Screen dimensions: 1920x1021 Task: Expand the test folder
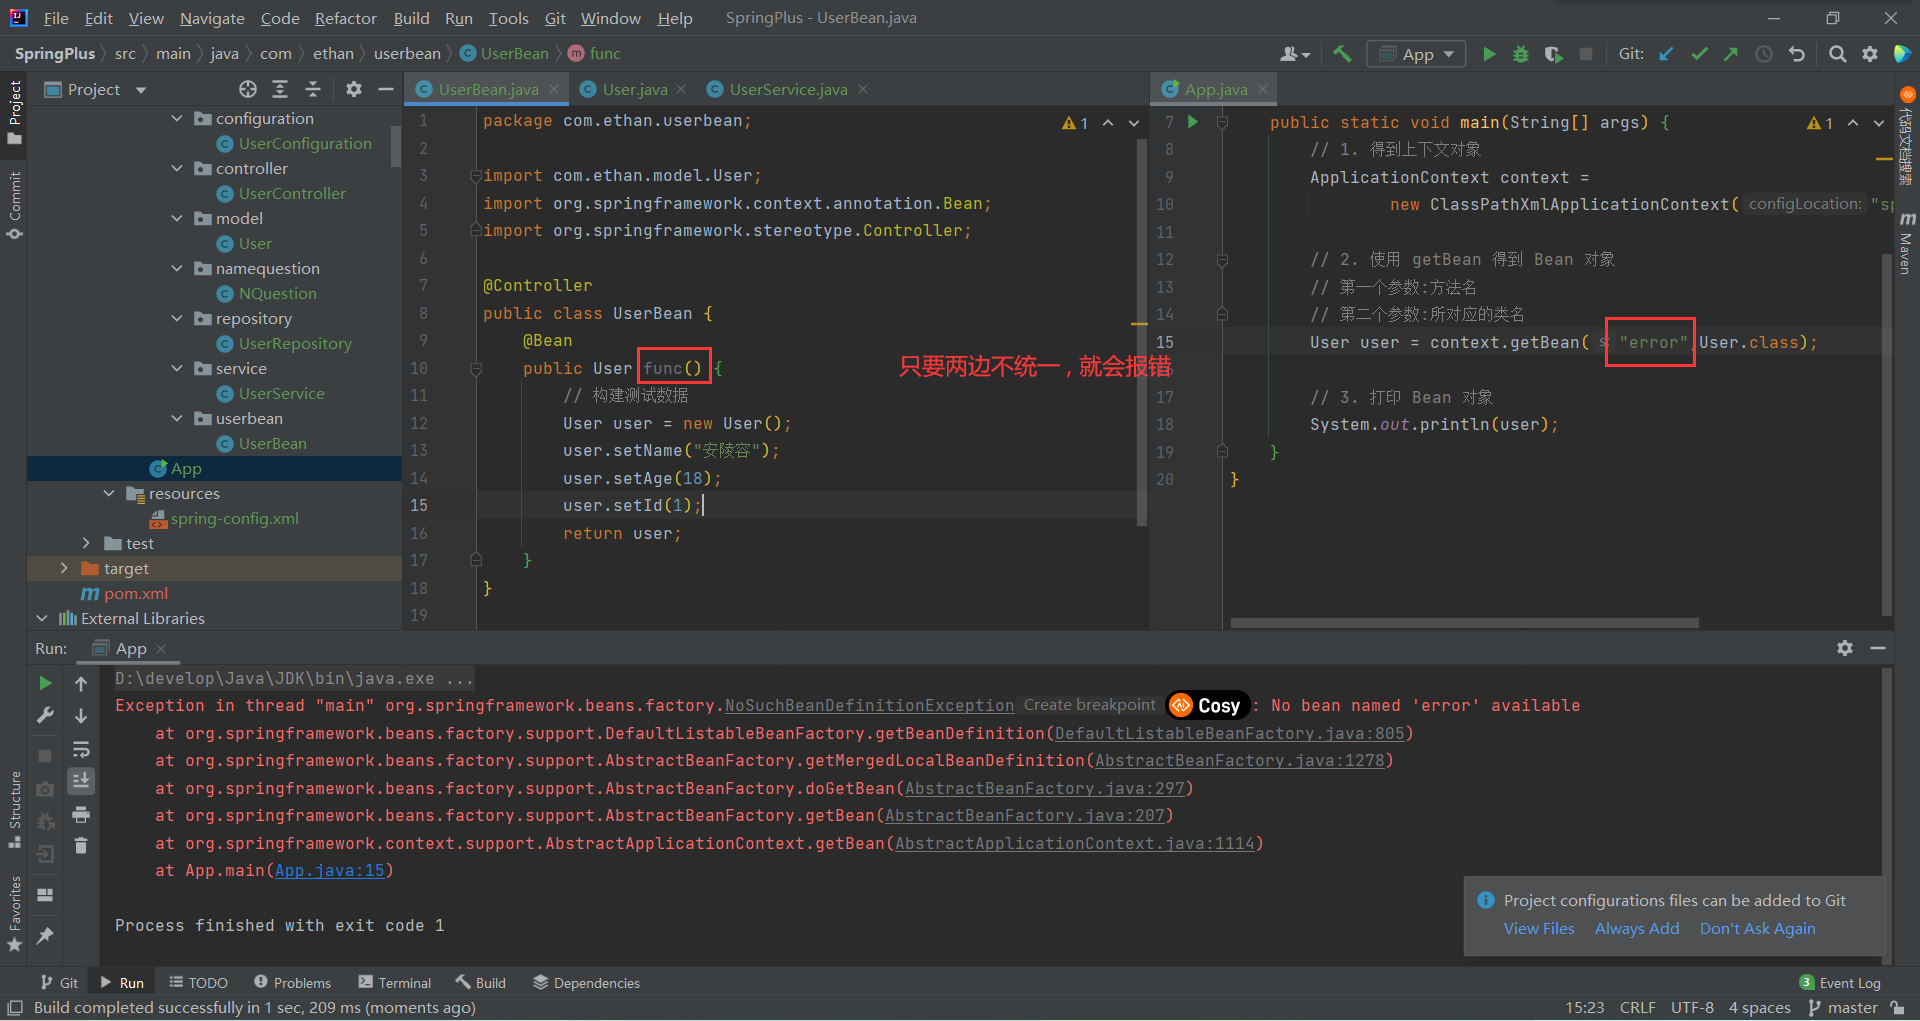(x=86, y=543)
